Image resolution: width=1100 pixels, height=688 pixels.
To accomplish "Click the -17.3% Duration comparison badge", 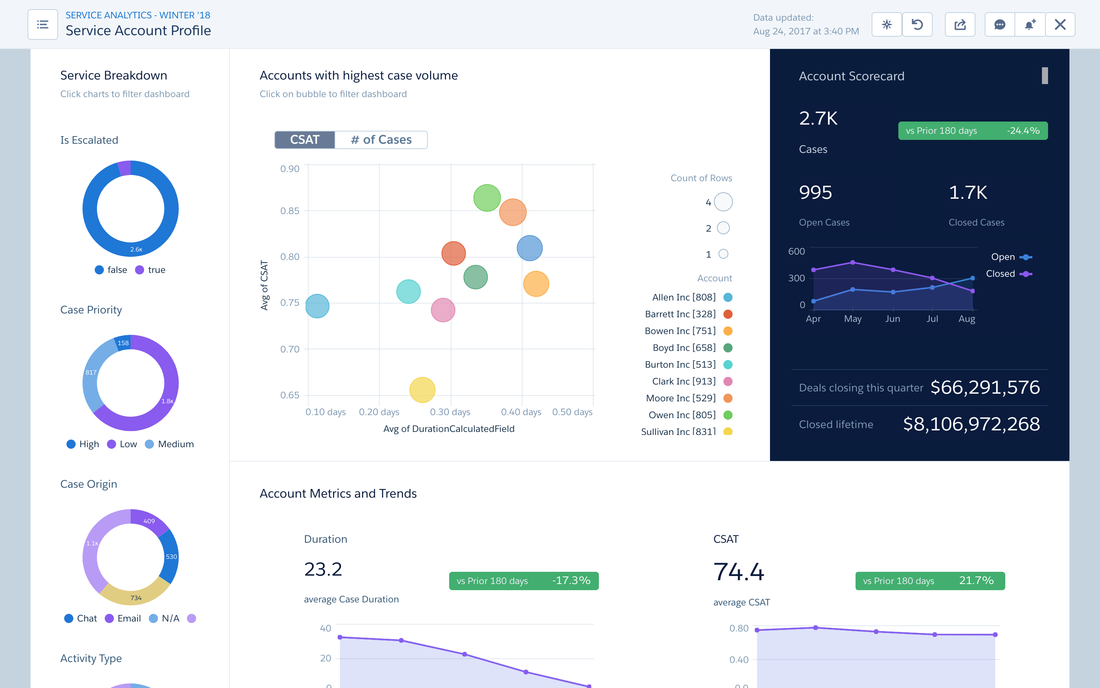I will 524,581.
